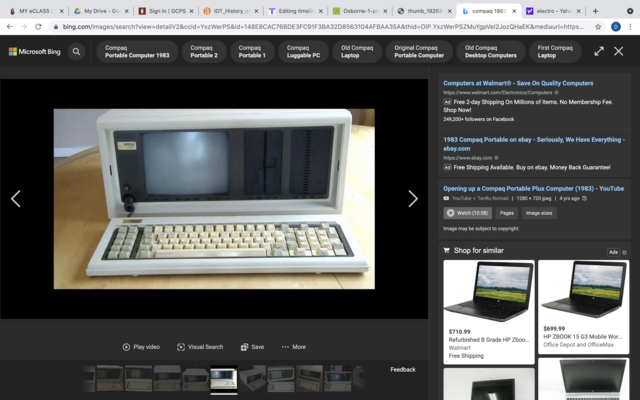Select the Old Compaq Laptop suggestion
This screenshot has width=640, height=400.
pyautogui.click(x=357, y=51)
